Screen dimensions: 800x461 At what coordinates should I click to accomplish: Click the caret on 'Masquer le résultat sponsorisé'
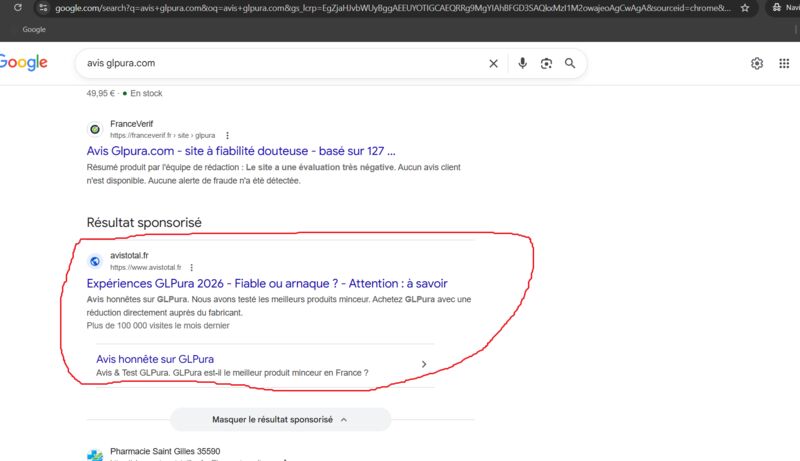344,420
